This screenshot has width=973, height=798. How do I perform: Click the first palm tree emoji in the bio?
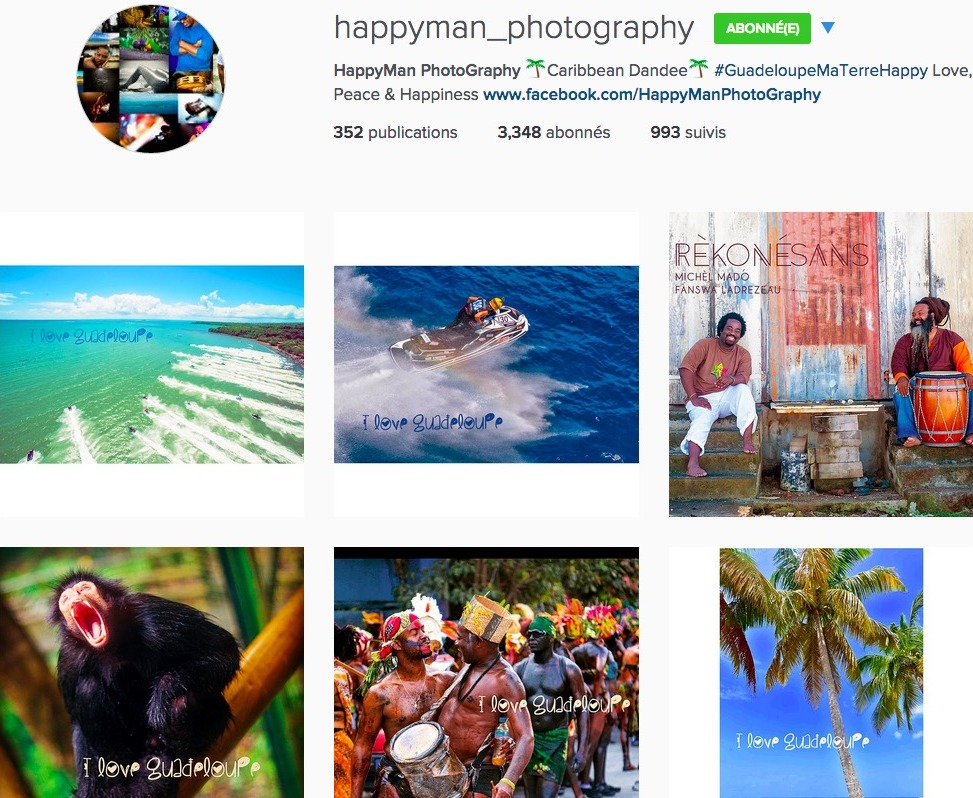pos(534,68)
